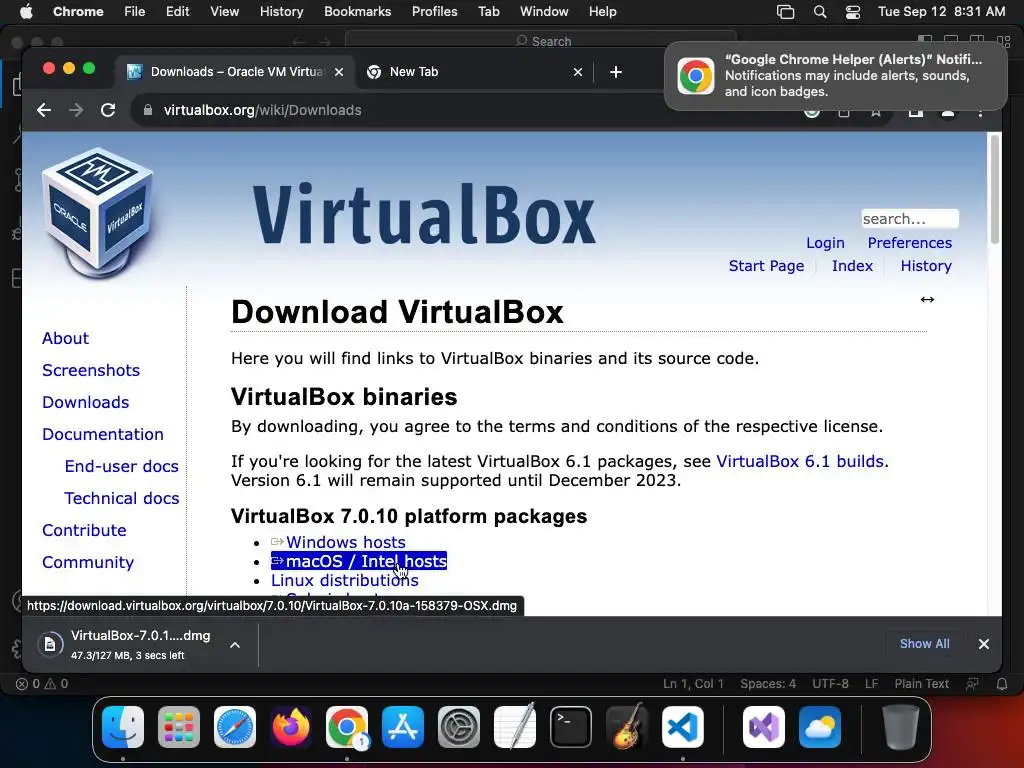Open Firefox from the Dock
1024x768 pixels.
pos(291,727)
